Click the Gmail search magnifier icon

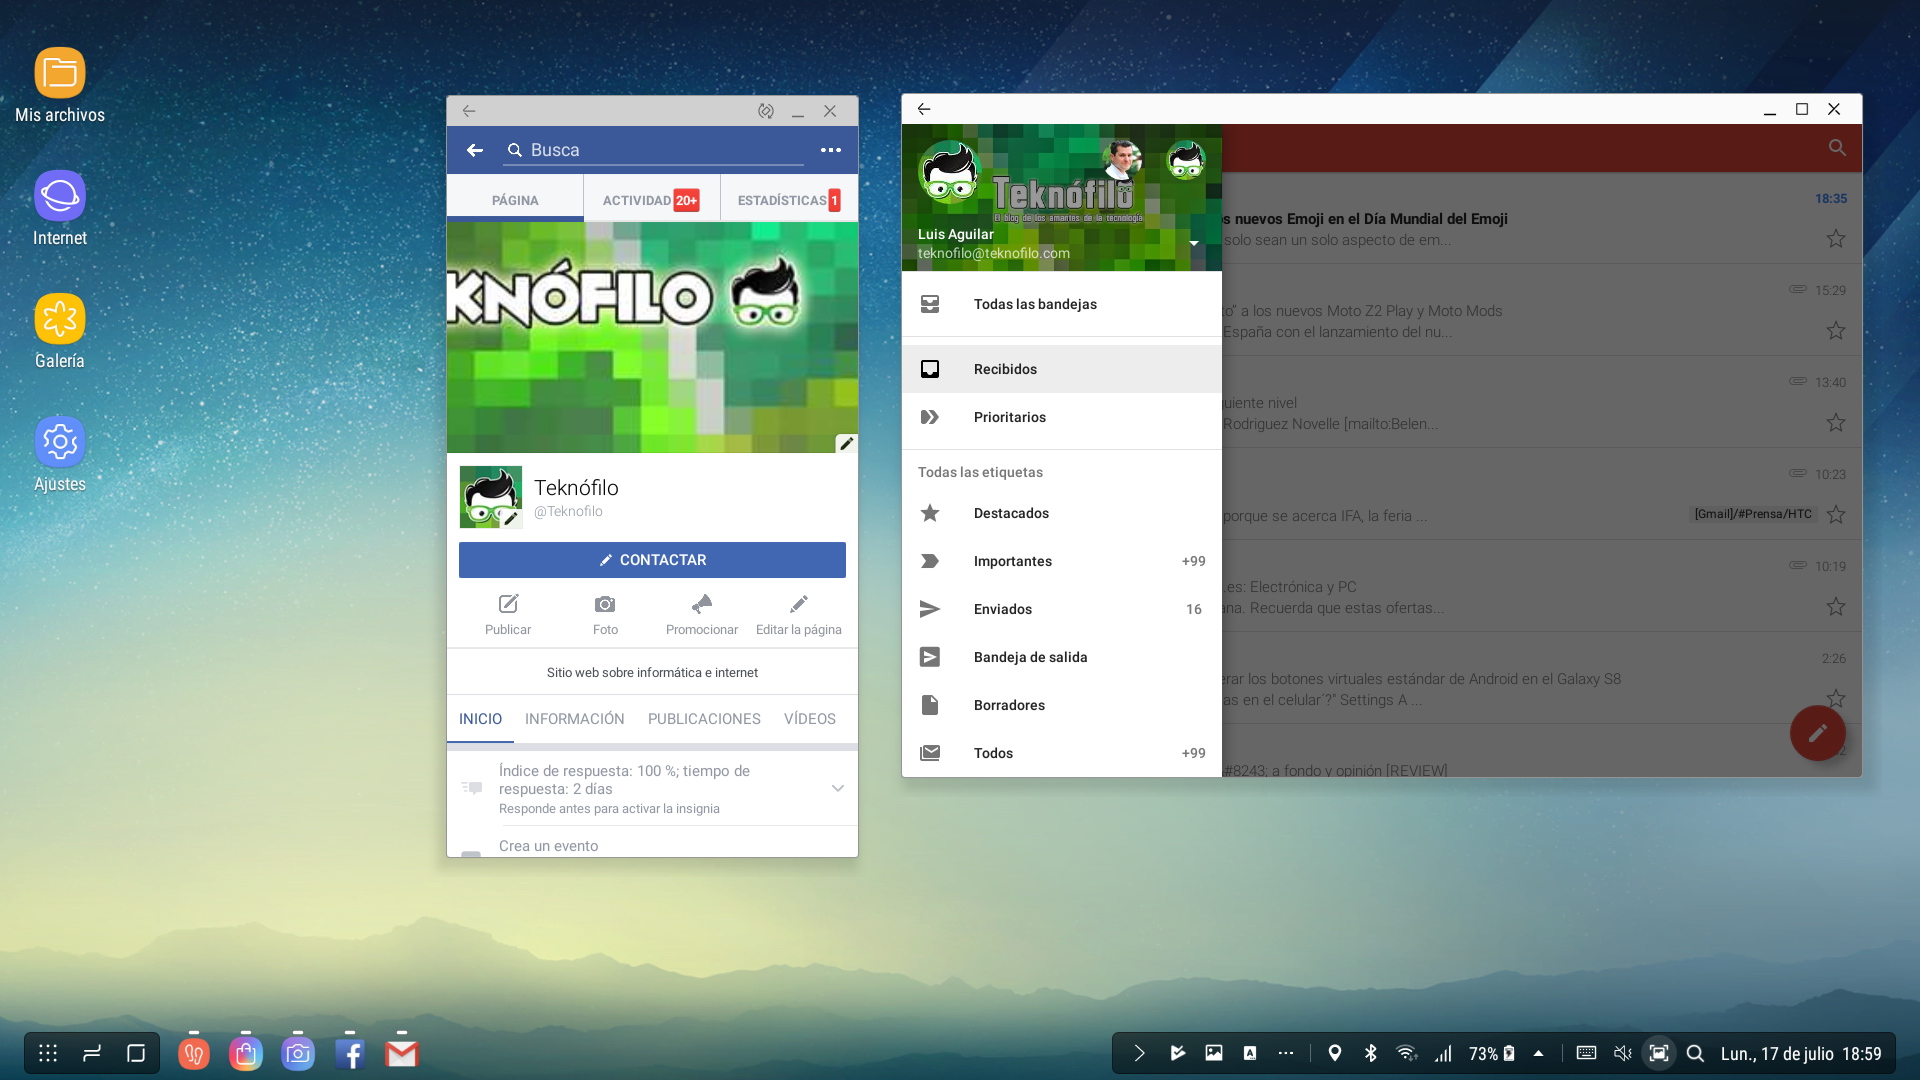click(1837, 148)
